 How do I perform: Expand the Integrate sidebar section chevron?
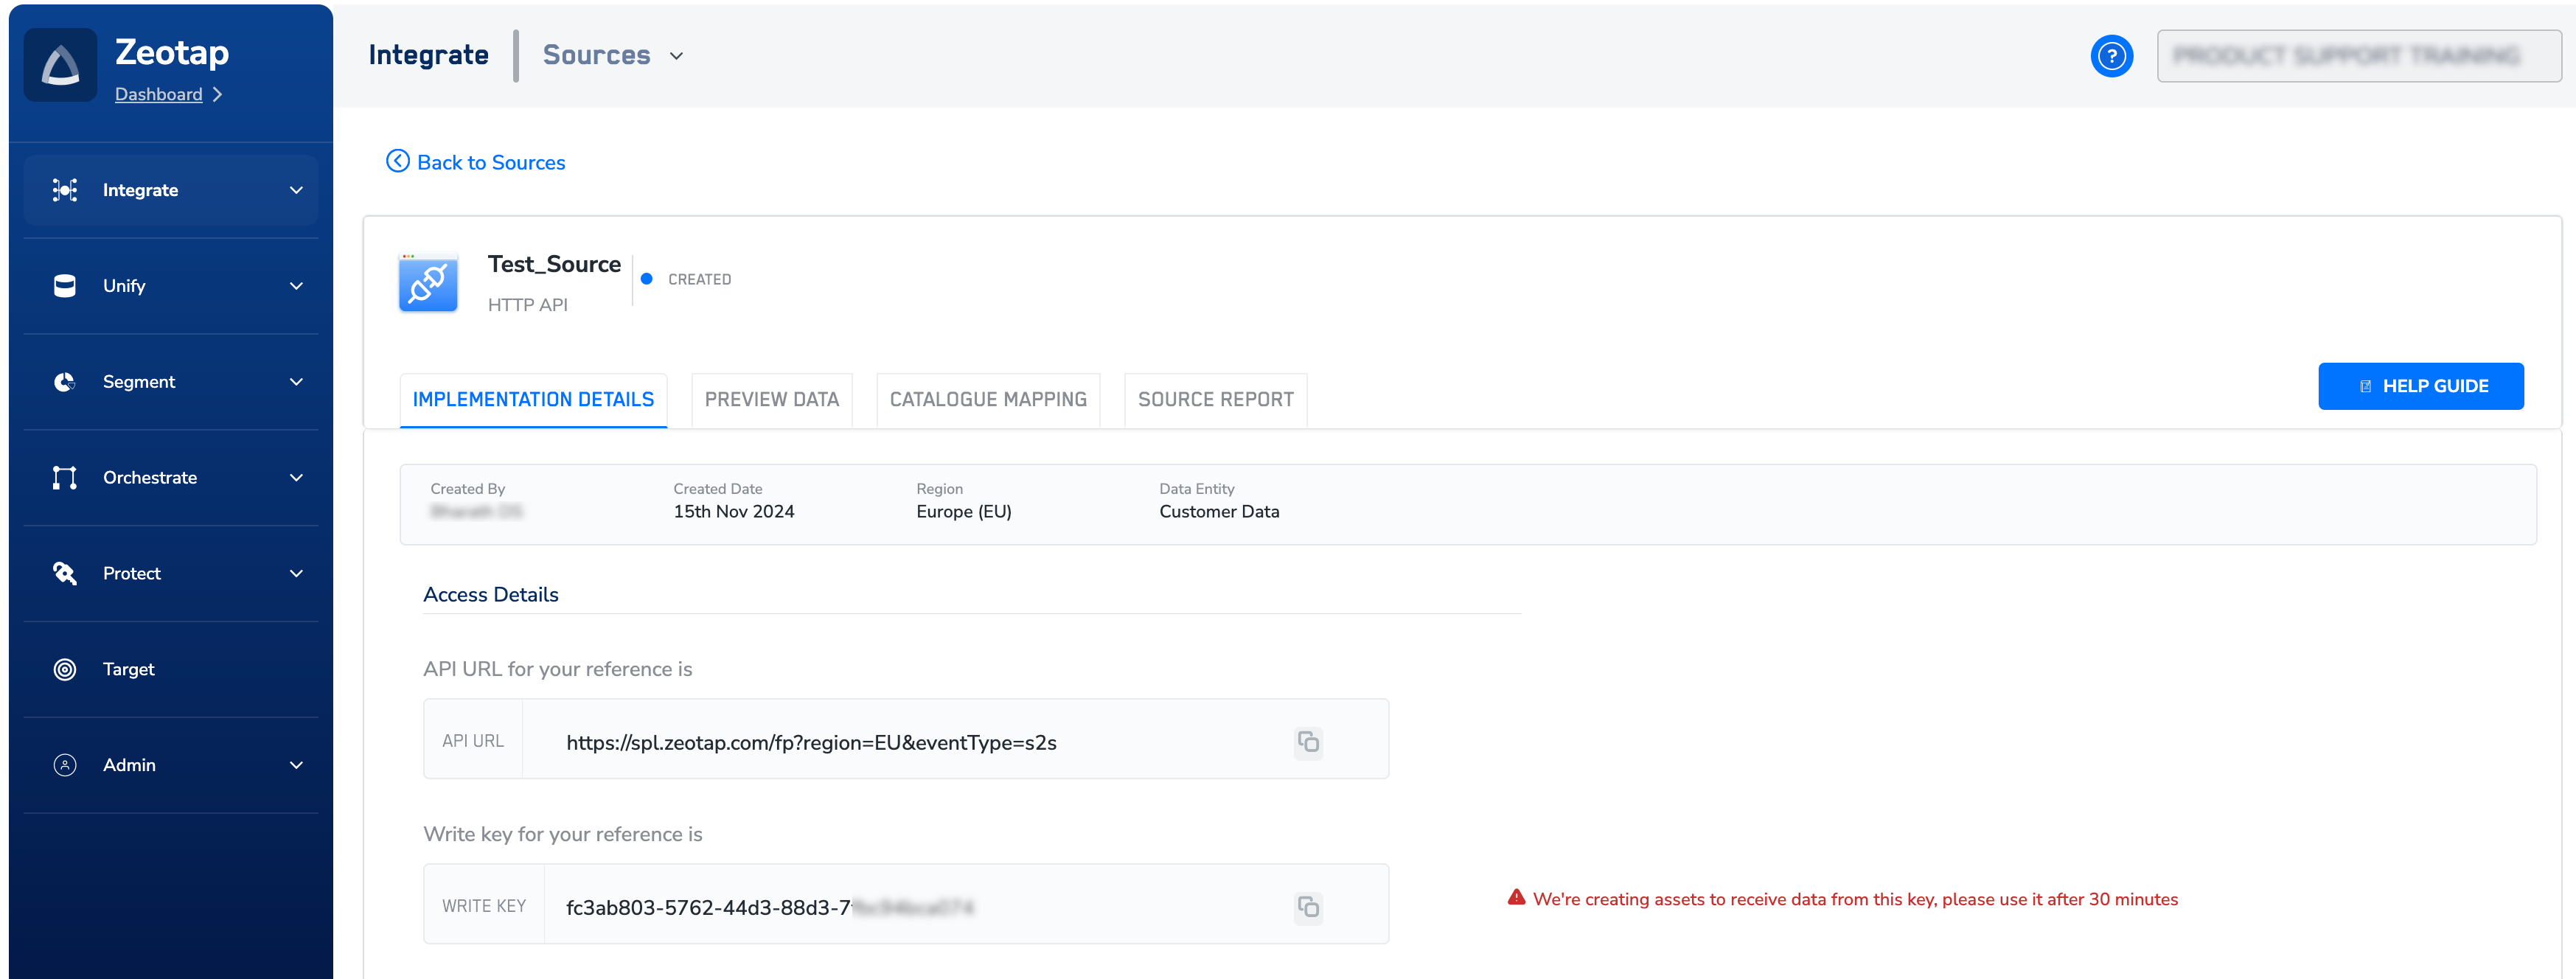click(x=296, y=190)
